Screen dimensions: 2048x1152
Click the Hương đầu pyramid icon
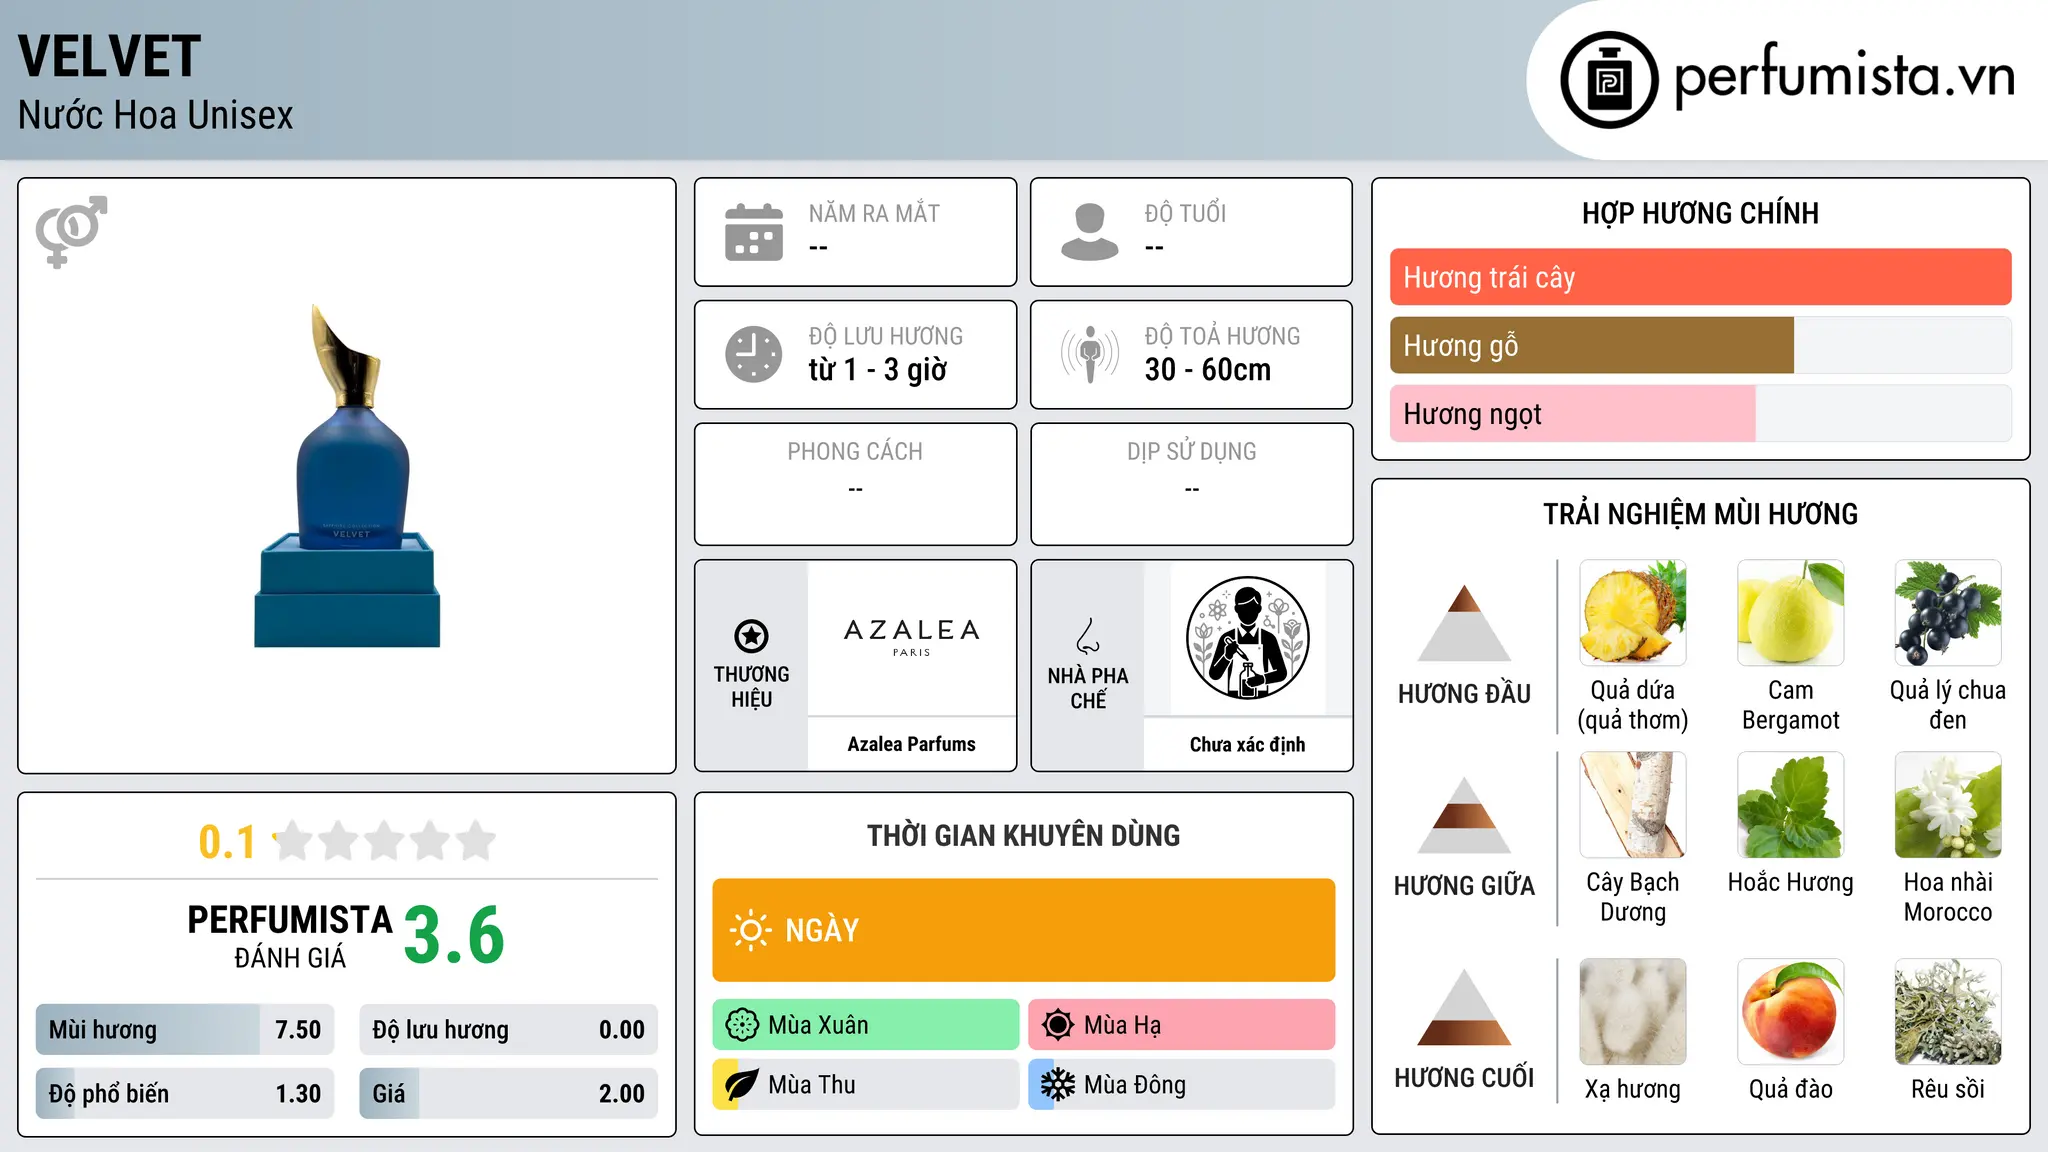(x=1464, y=623)
